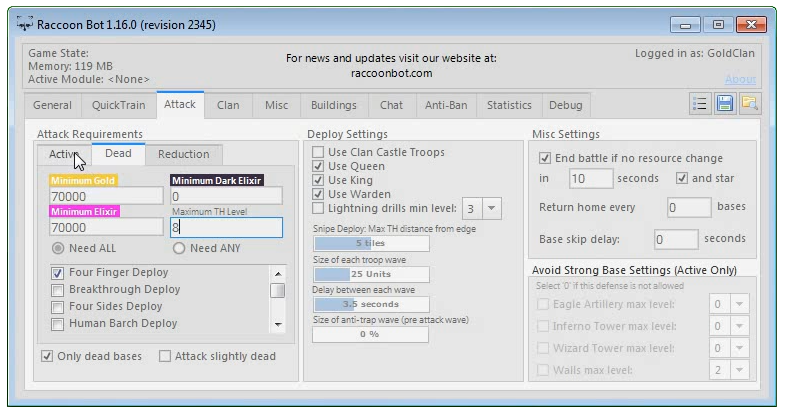Click the raccoonbot.com website text
The height and width of the screenshot is (419, 785).
click(391, 73)
